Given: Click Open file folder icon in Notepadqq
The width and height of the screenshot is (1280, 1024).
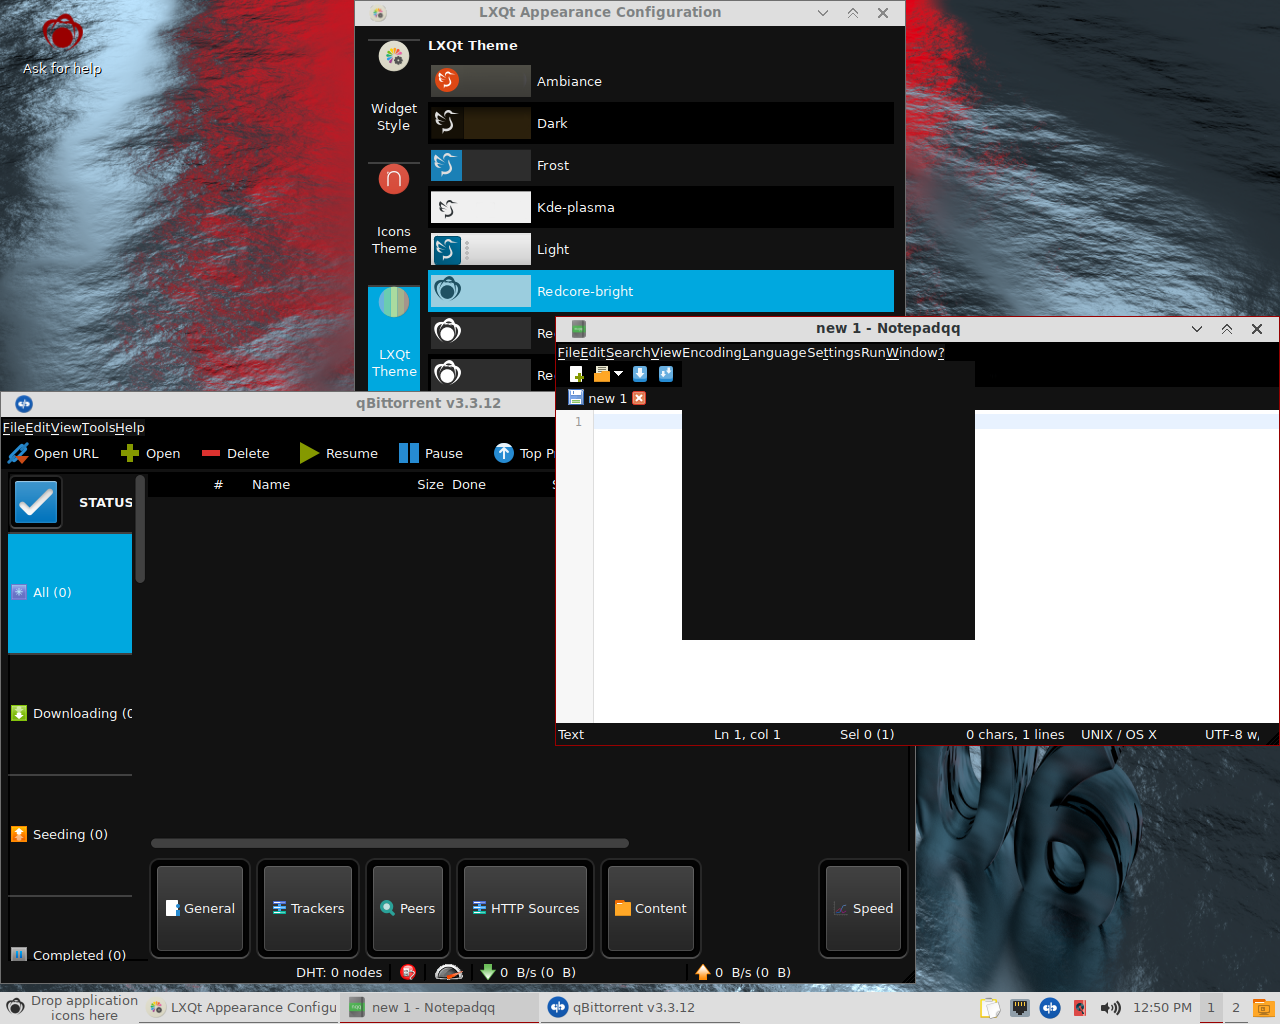Looking at the screenshot, I should pos(601,374).
